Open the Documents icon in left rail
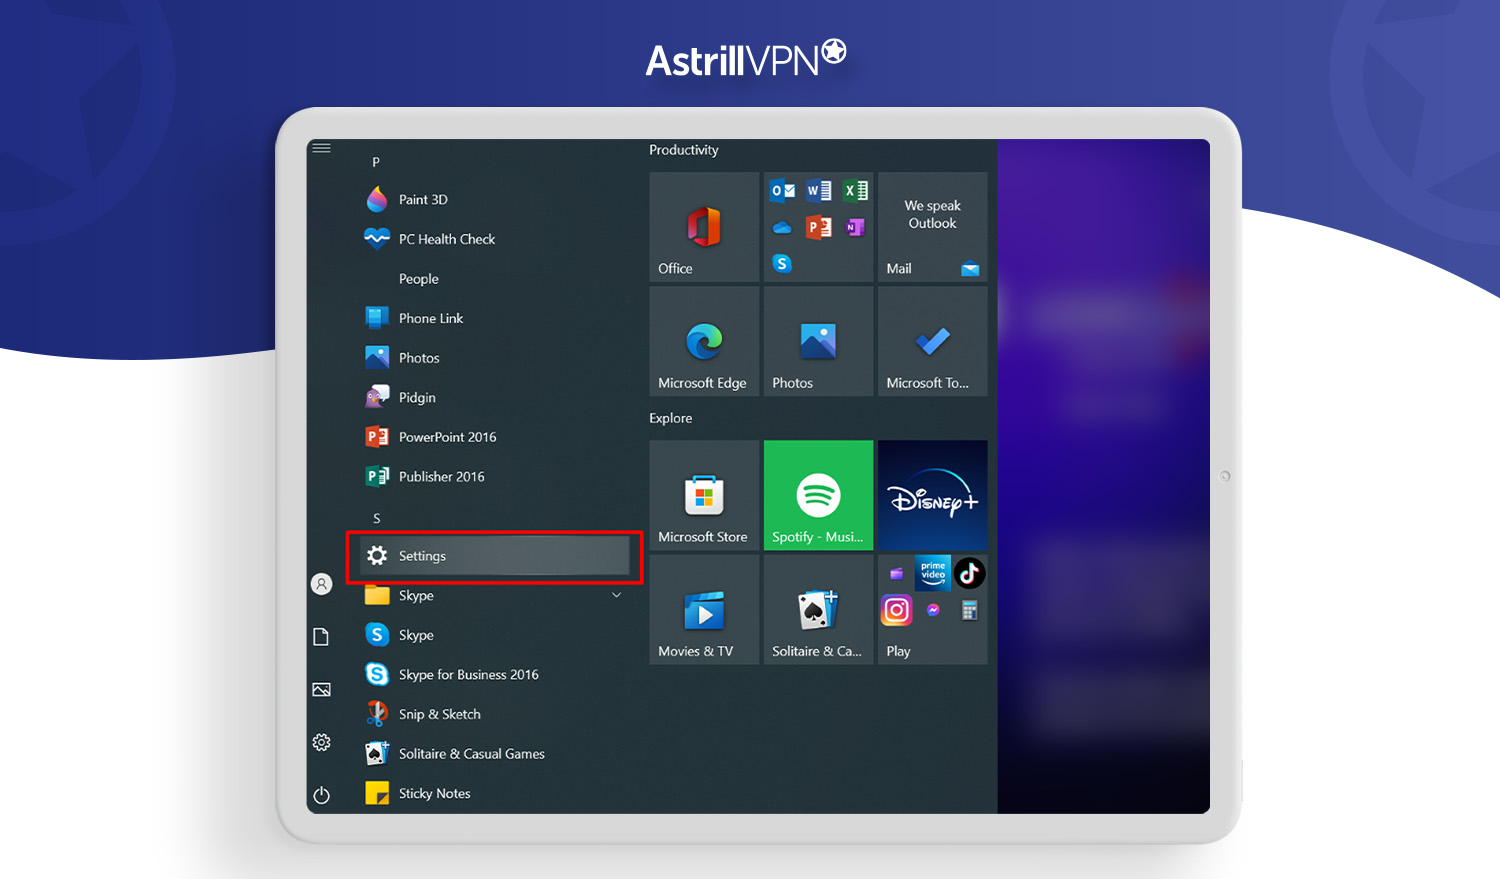Screen dimensions: 1500x879 (321, 637)
